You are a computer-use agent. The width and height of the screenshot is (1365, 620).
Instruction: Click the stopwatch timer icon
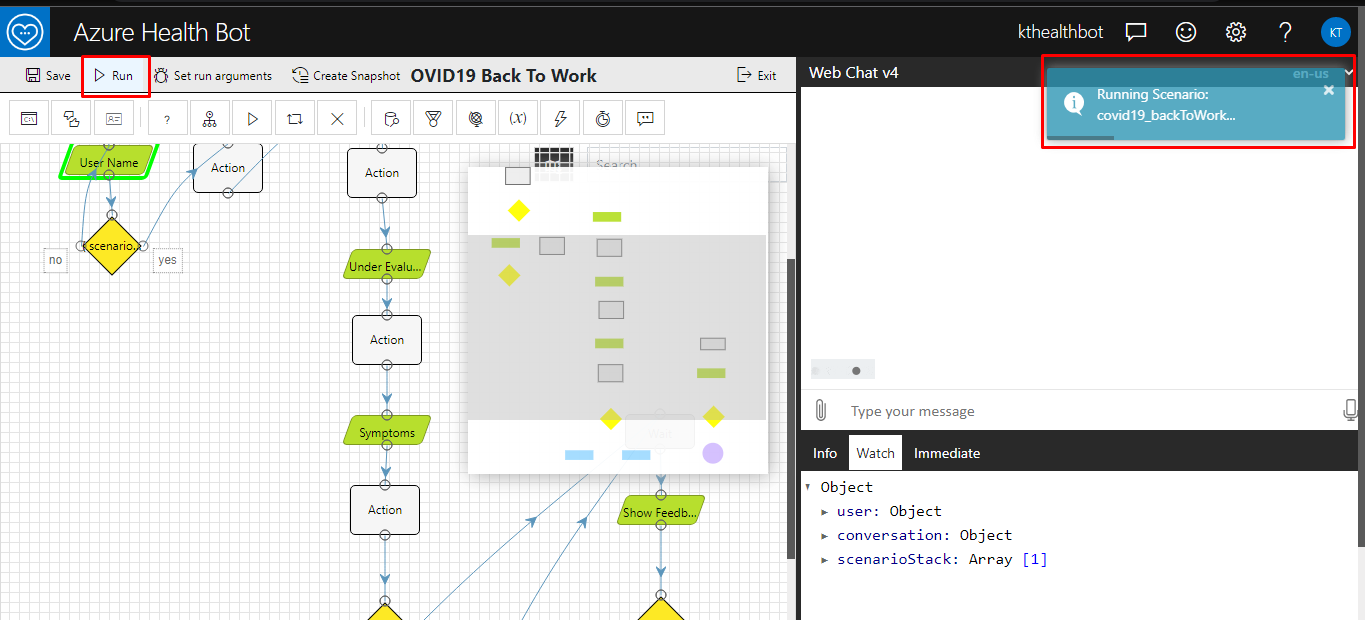pyautogui.click(x=602, y=119)
